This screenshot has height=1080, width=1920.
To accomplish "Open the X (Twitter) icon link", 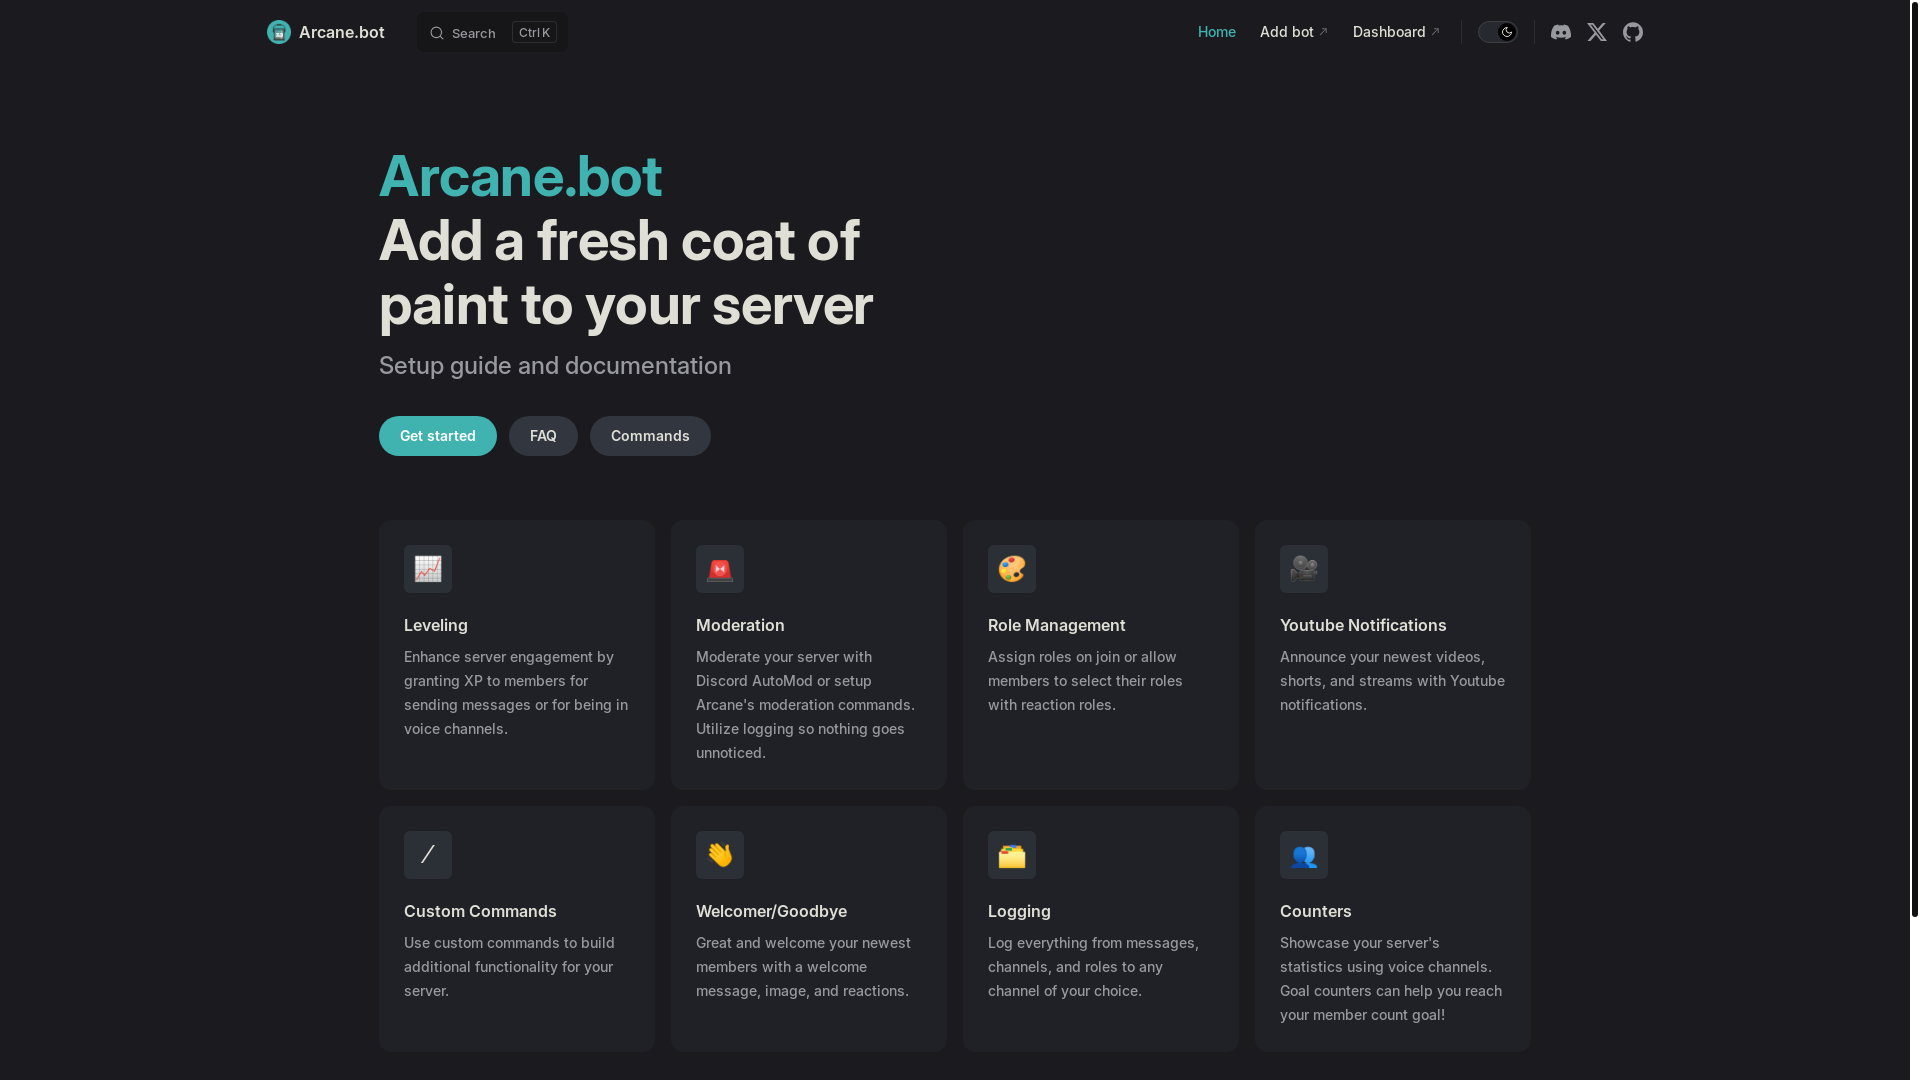I will coord(1597,32).
